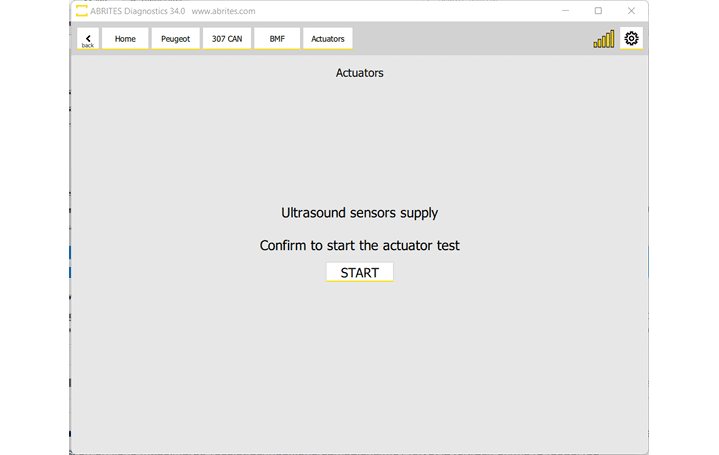Click the Actuators page heading
The image size is (719, 455).
(359, 73)
